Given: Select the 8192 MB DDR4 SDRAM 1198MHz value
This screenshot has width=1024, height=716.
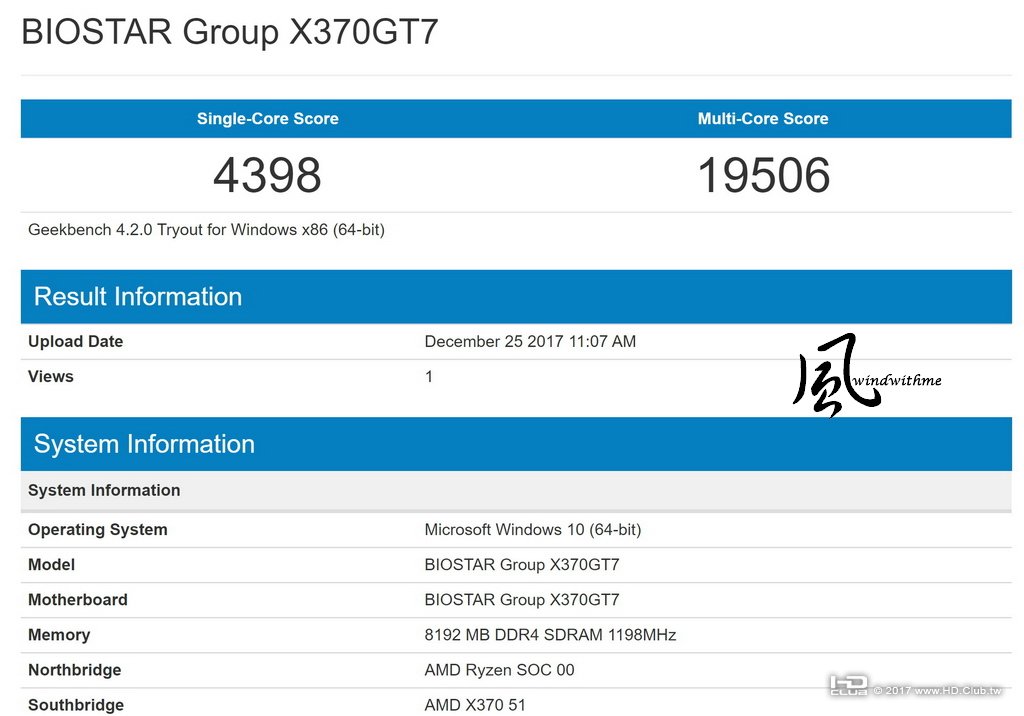Looking at the screenshot, I should tap(551, 635).
